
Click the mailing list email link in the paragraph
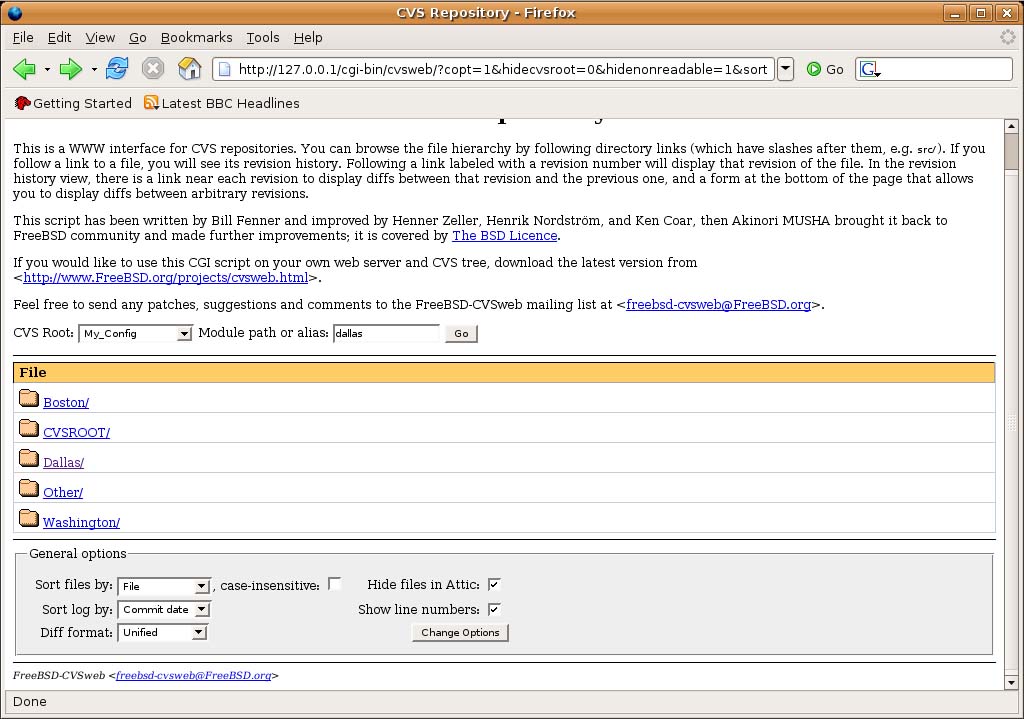718,304
